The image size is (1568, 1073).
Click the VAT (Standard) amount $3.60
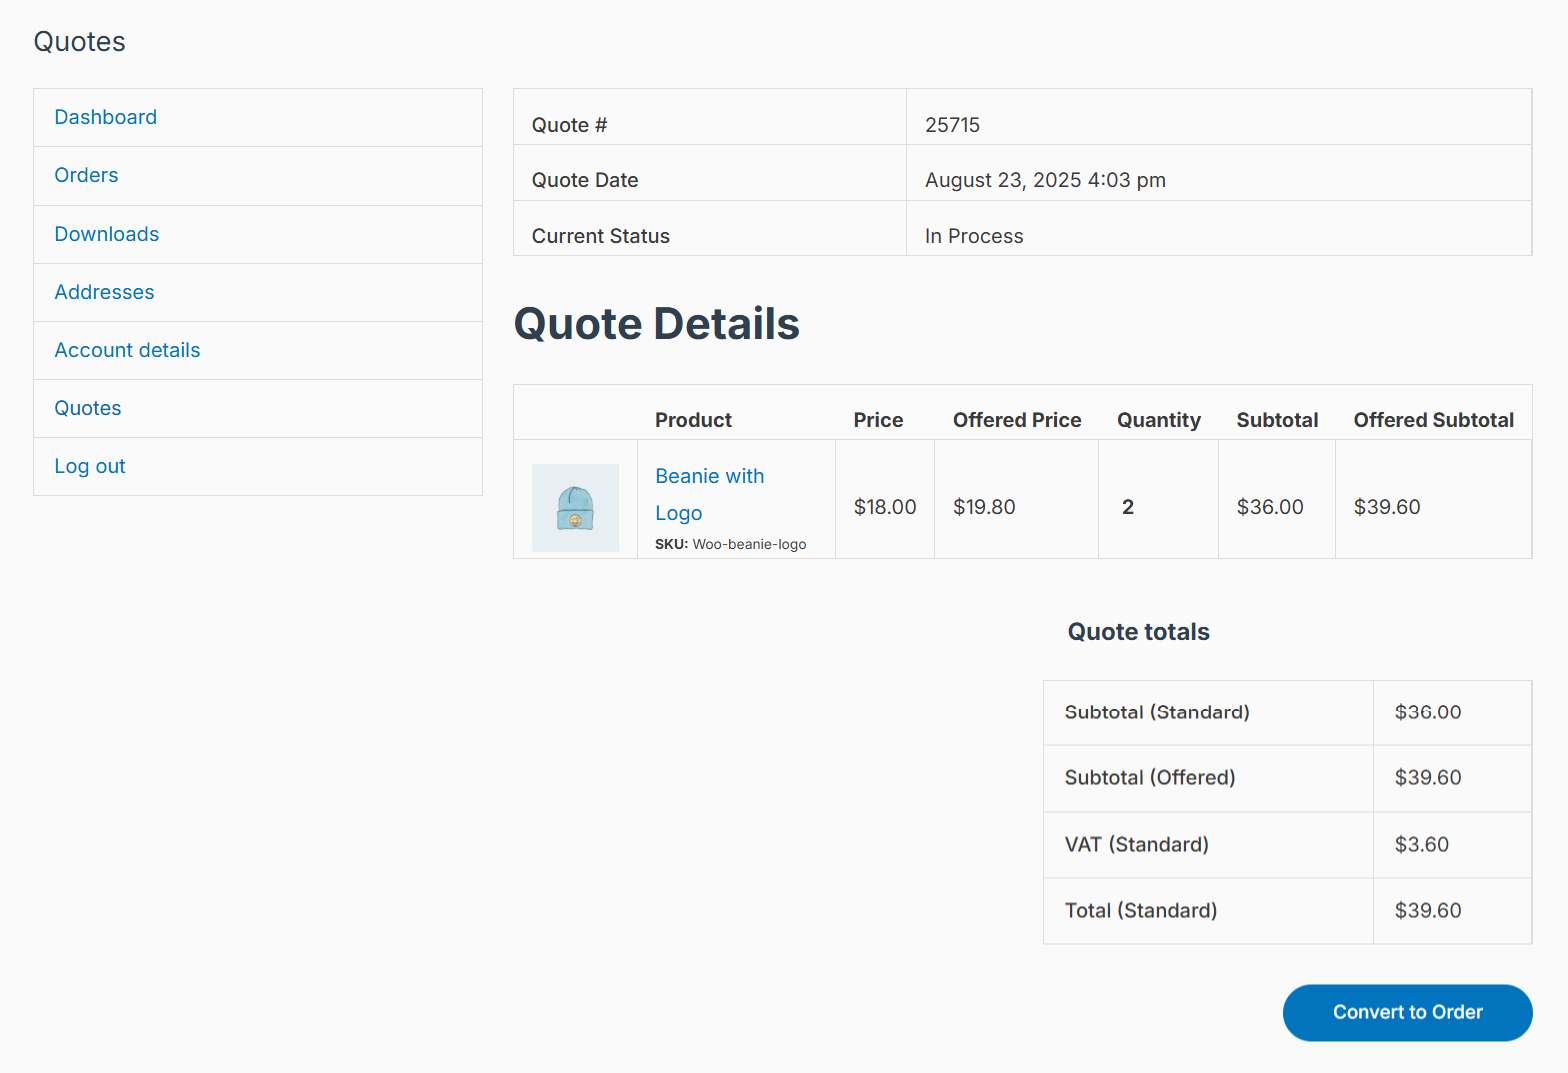point(1422,844)
